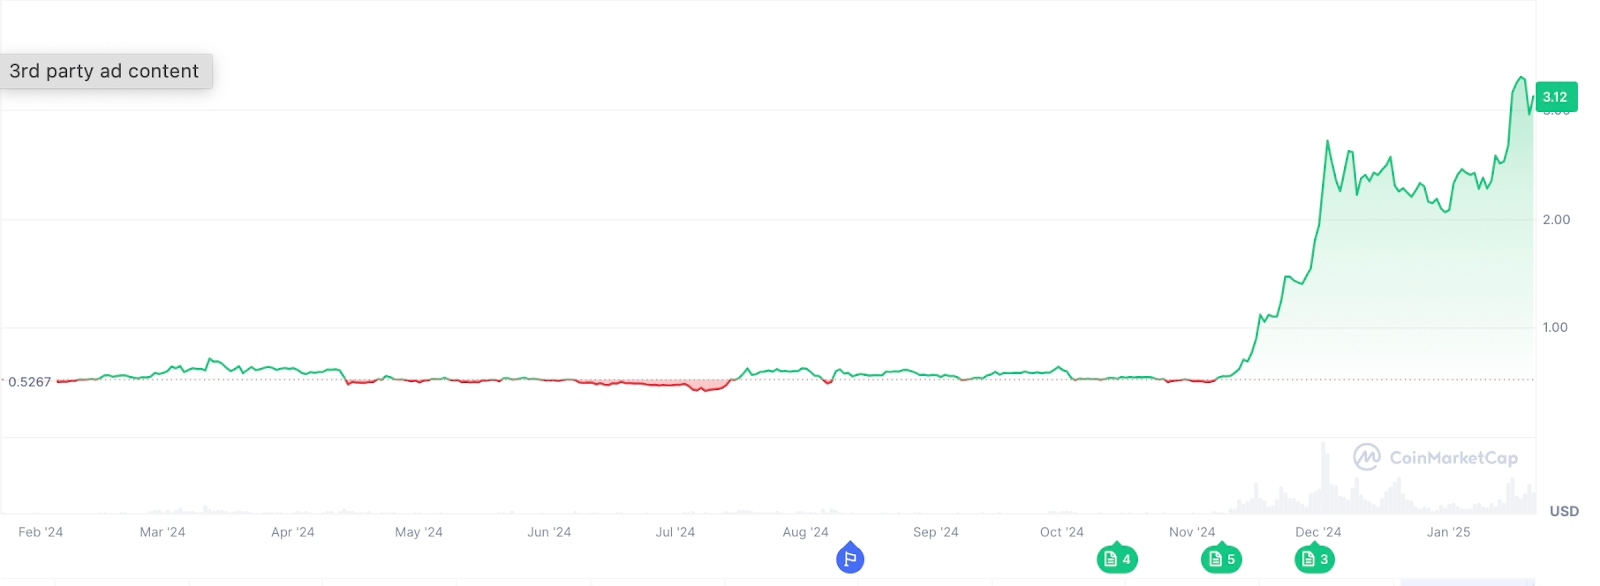
Task: Click the blue flag event marker
Action: pyautogui.click(x=850, y=558)
